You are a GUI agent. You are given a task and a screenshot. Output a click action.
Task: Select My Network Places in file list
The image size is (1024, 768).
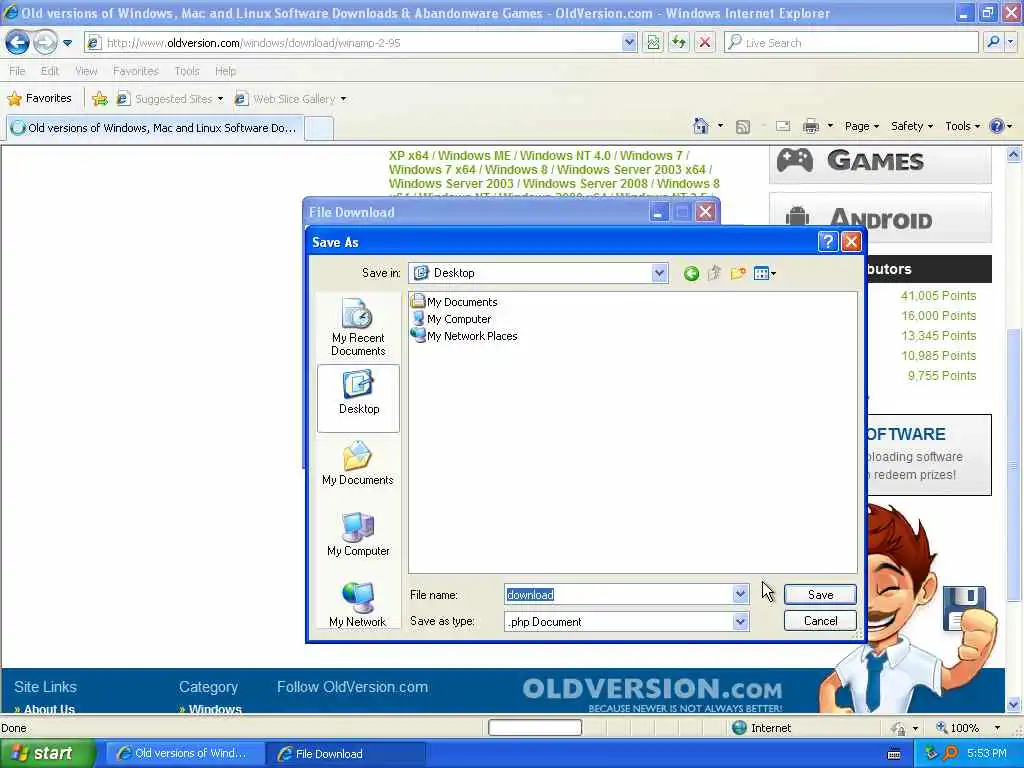tap(464, 336)
